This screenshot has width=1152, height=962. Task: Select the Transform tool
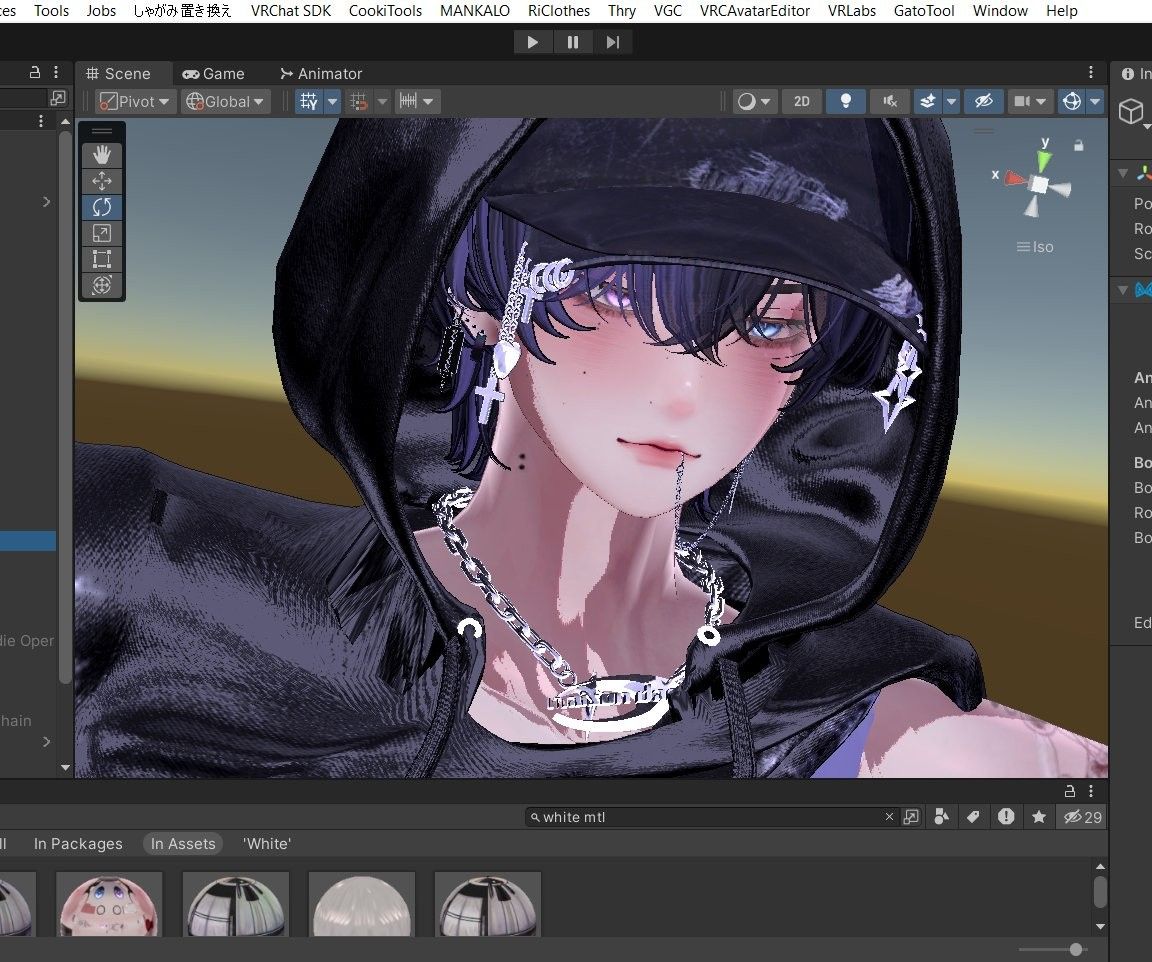(101, 285)
